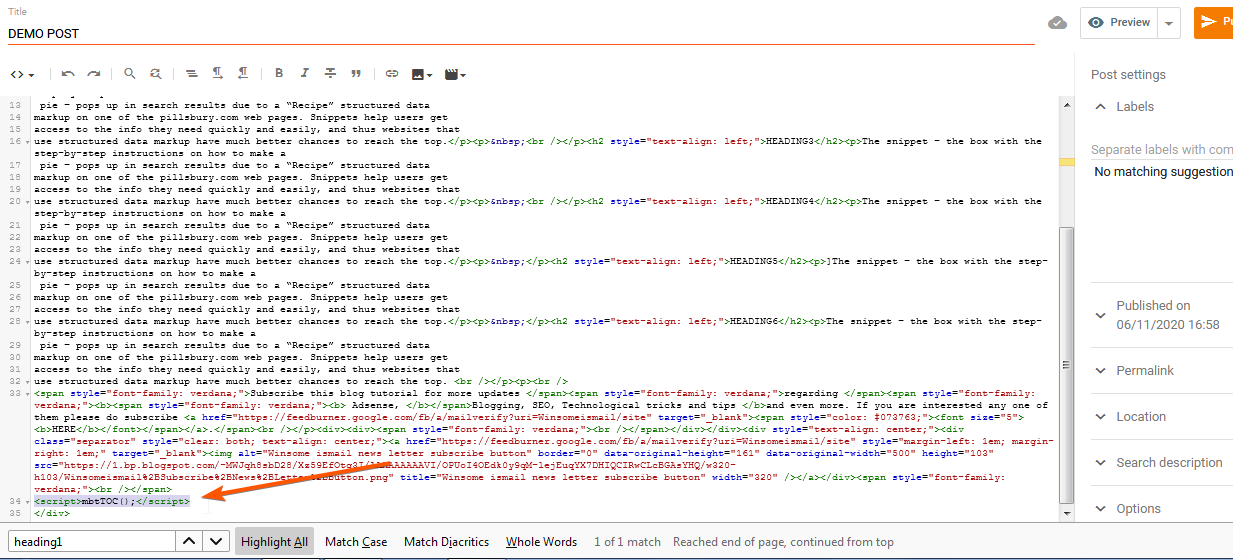The height and width of the screenshot is (560, 1233).
Task: Insert or edit a link
Action: click(392, 74)
